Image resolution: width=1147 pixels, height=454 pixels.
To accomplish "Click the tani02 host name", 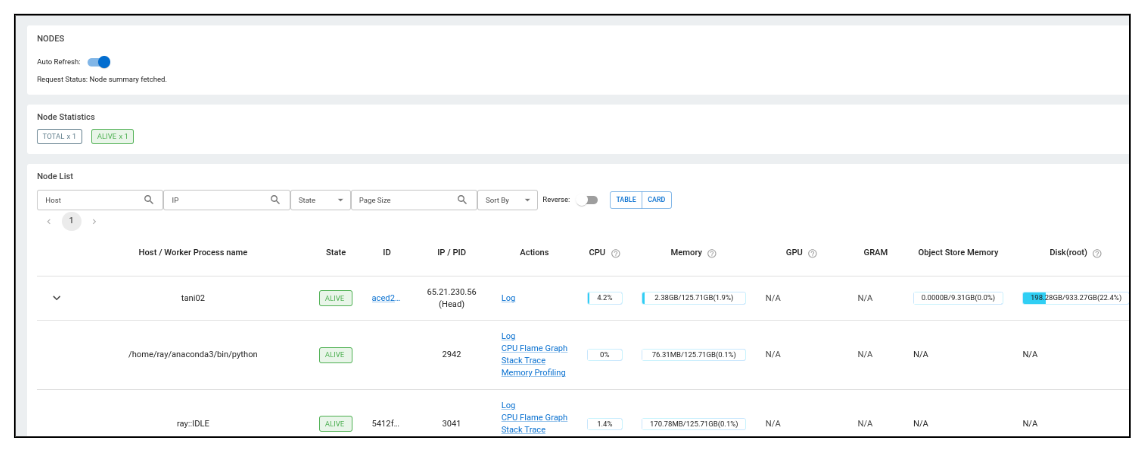I will [193, 298].
